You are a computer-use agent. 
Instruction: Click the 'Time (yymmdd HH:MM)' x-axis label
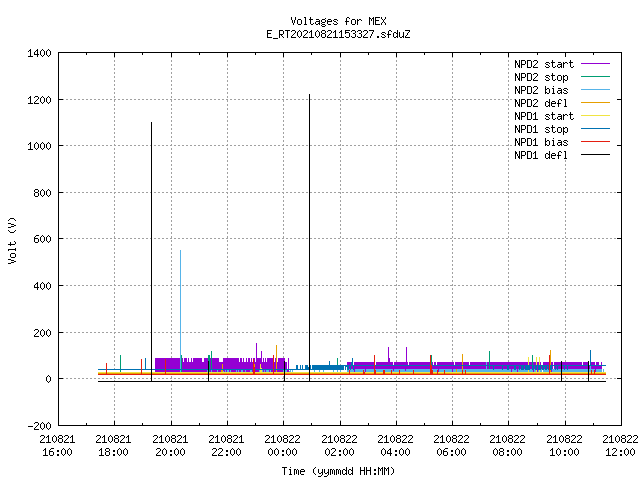[338, 471]
